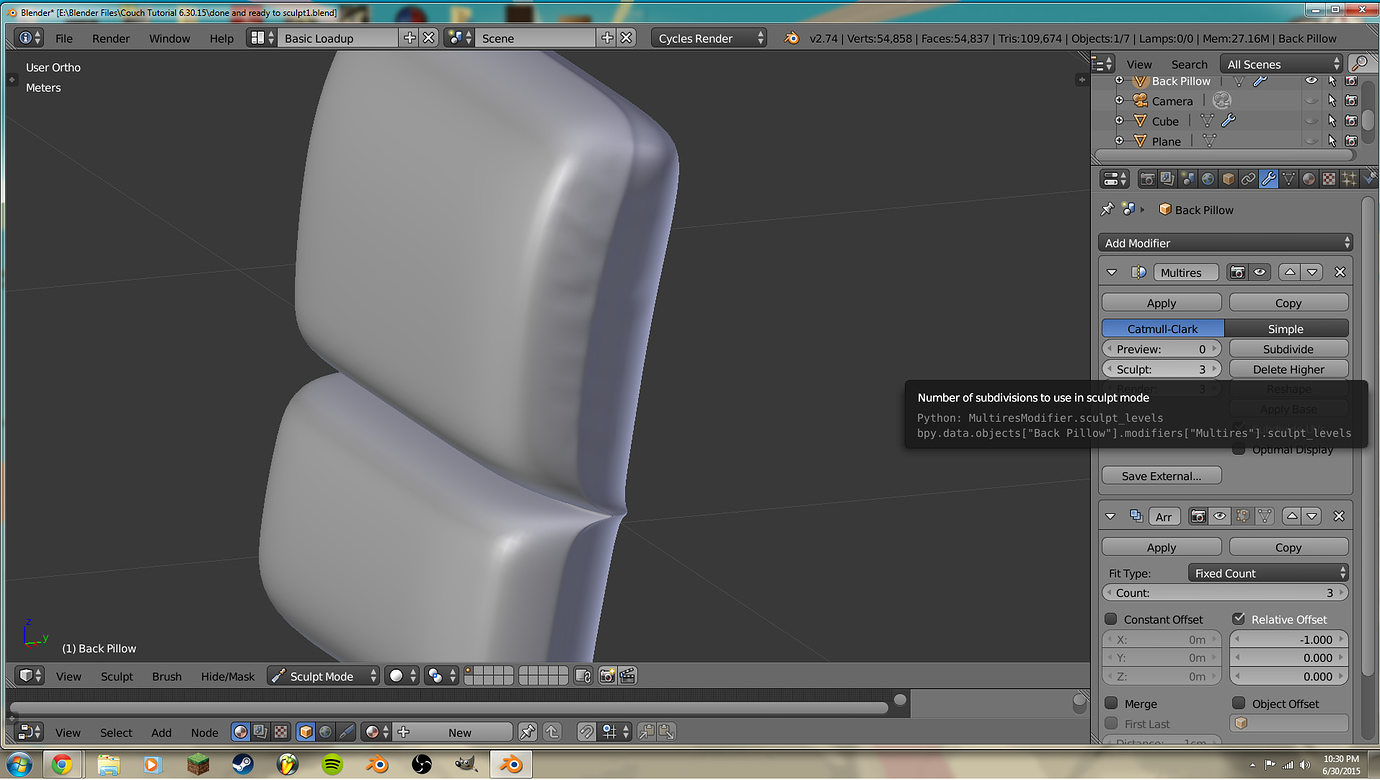Select world shader nodes globe icon
The width and height of the screenshot is (1380, 780).
coord(325,732)
